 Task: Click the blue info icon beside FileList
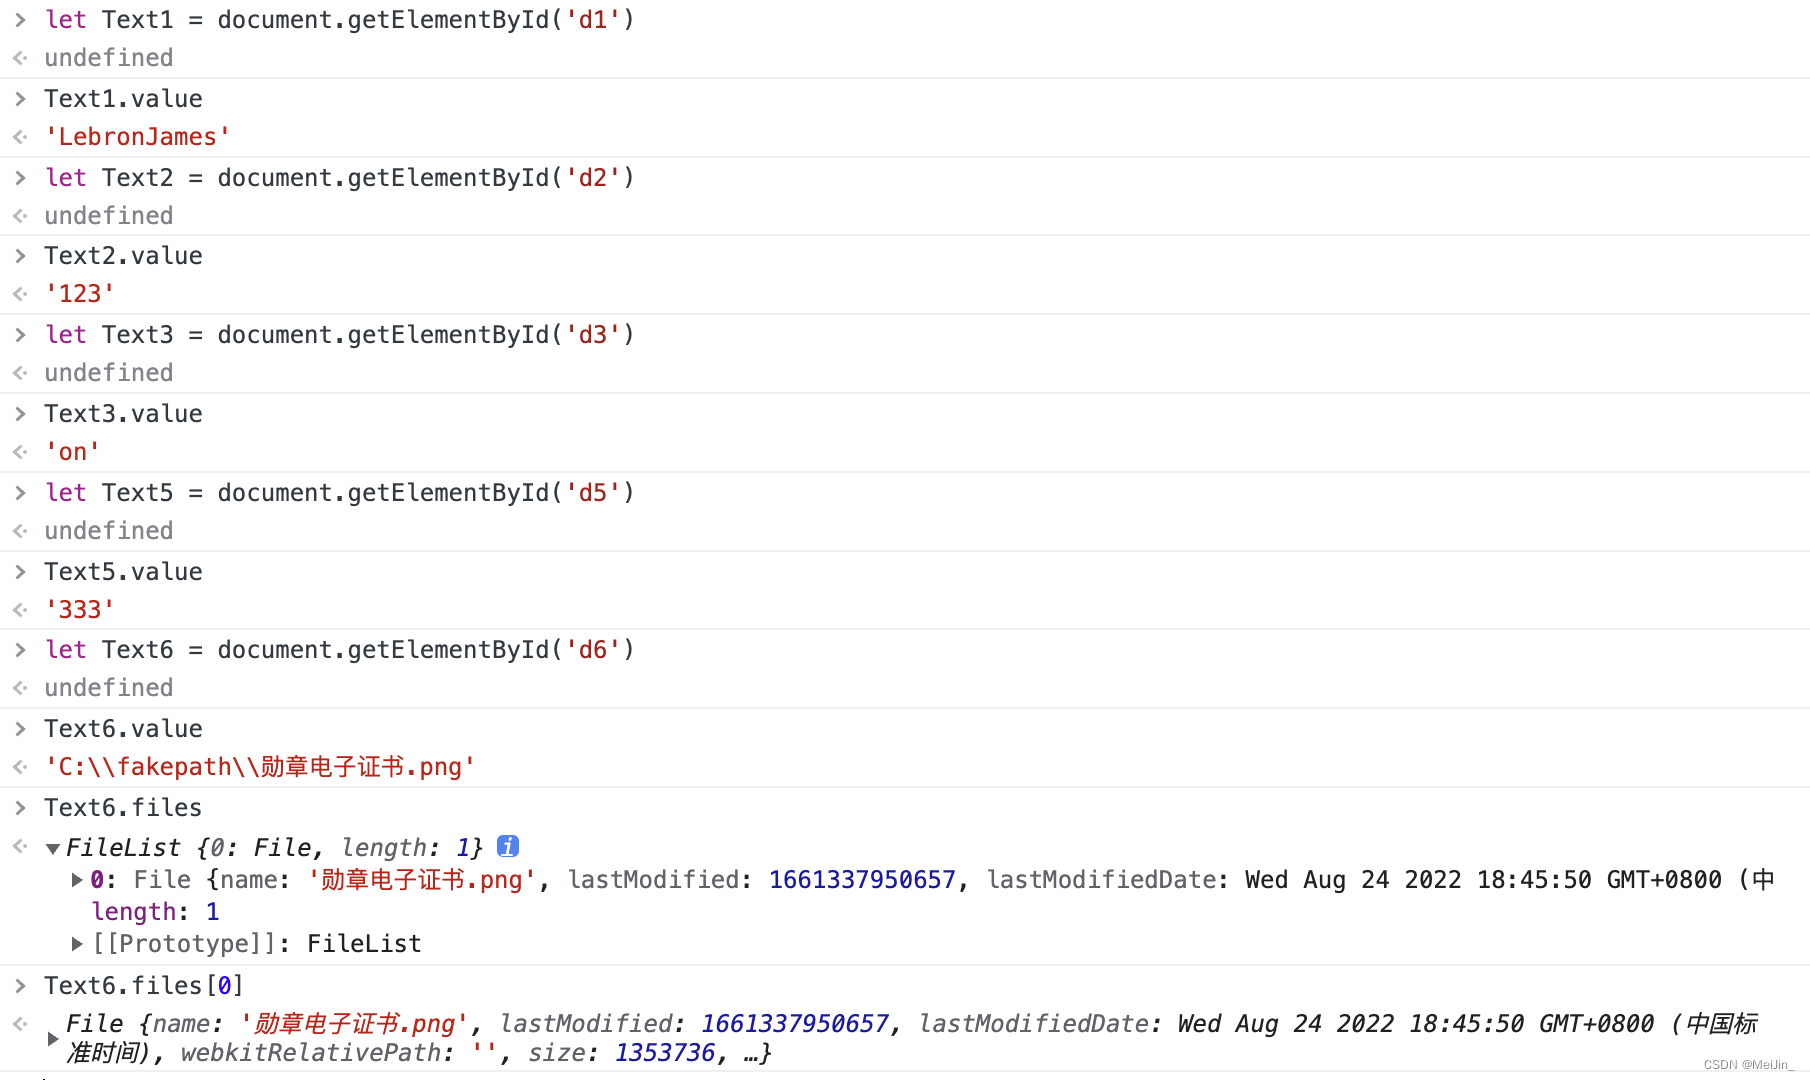pyautogui.click(x=508, y=846)
